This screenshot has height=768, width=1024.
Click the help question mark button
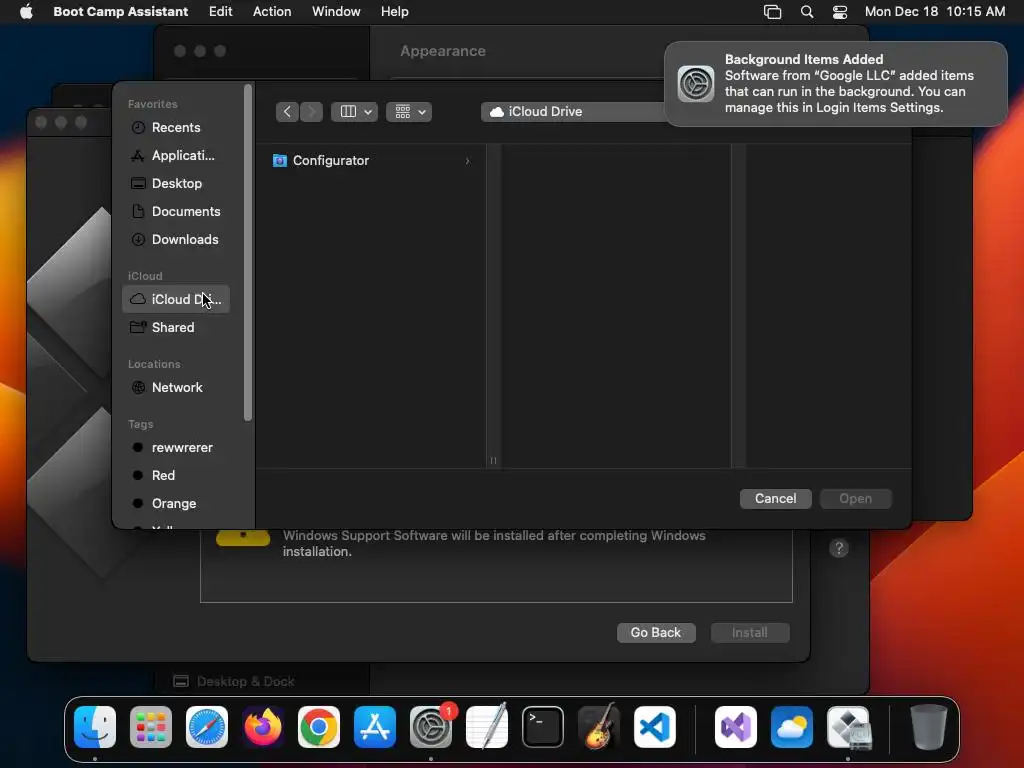[x=839, y=548]
